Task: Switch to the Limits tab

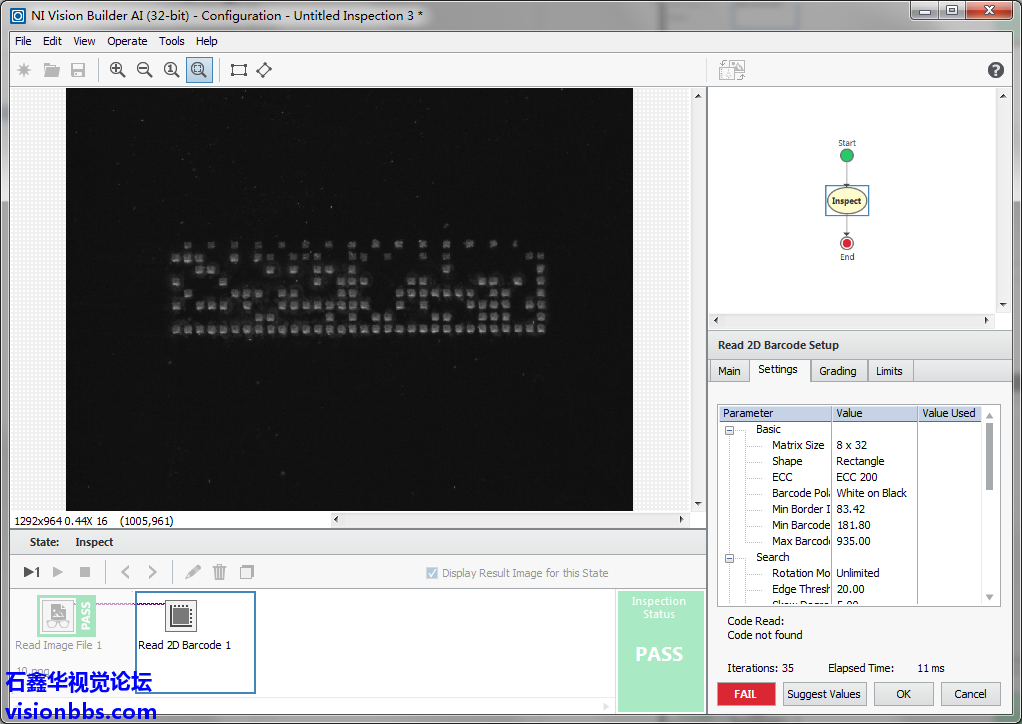Action: [889, 371]
